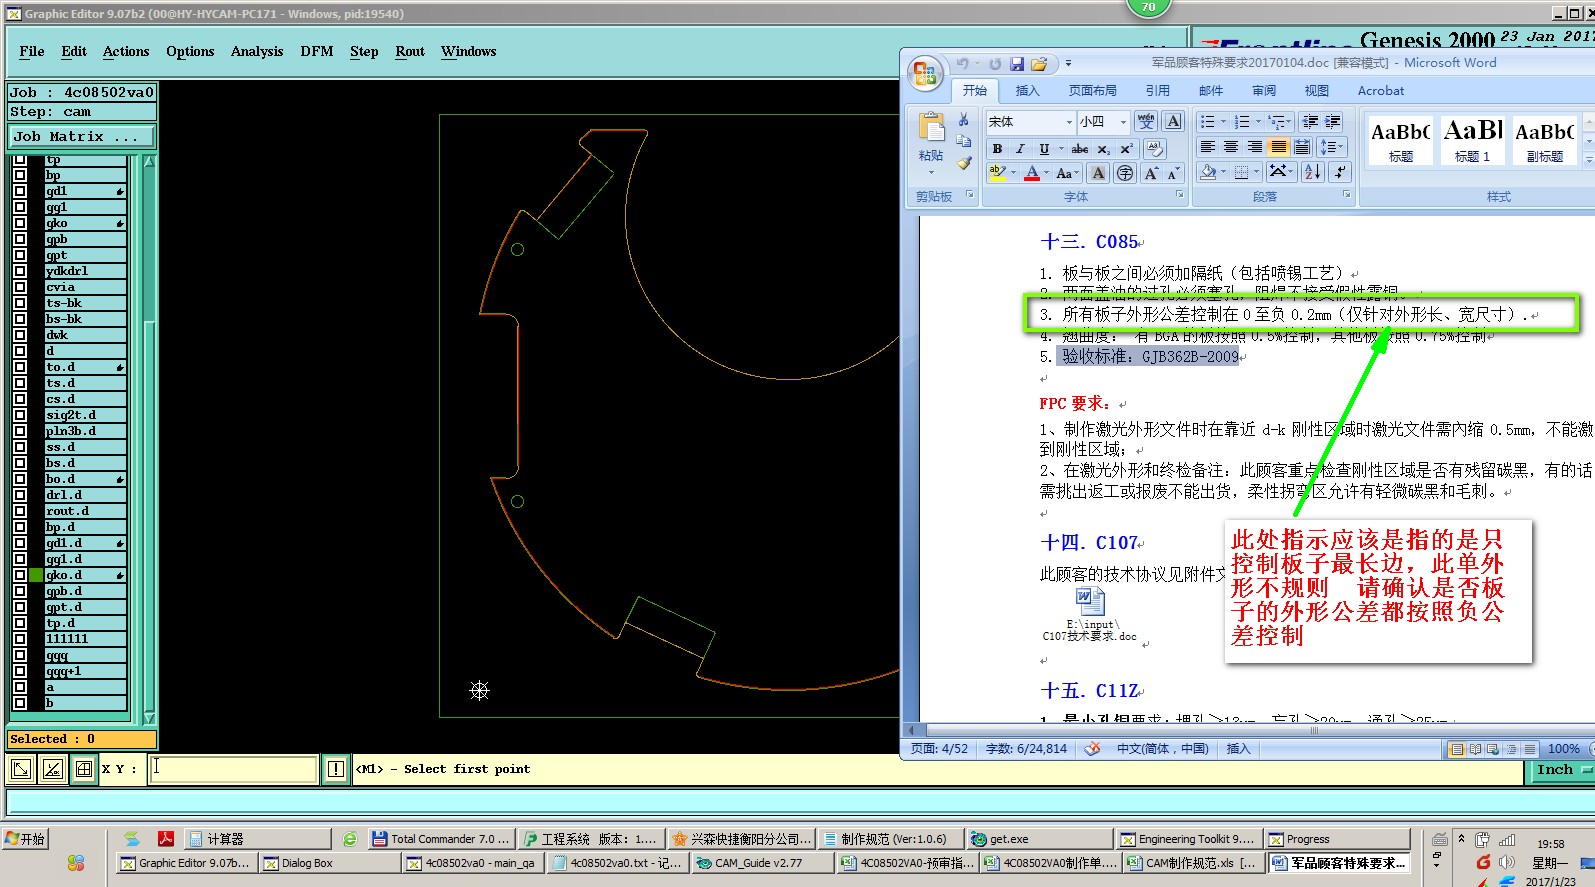1595x887 pixels.
Task: Click the 100% zoom level in Word's status bar
Action: click(x=1563, y=749)
